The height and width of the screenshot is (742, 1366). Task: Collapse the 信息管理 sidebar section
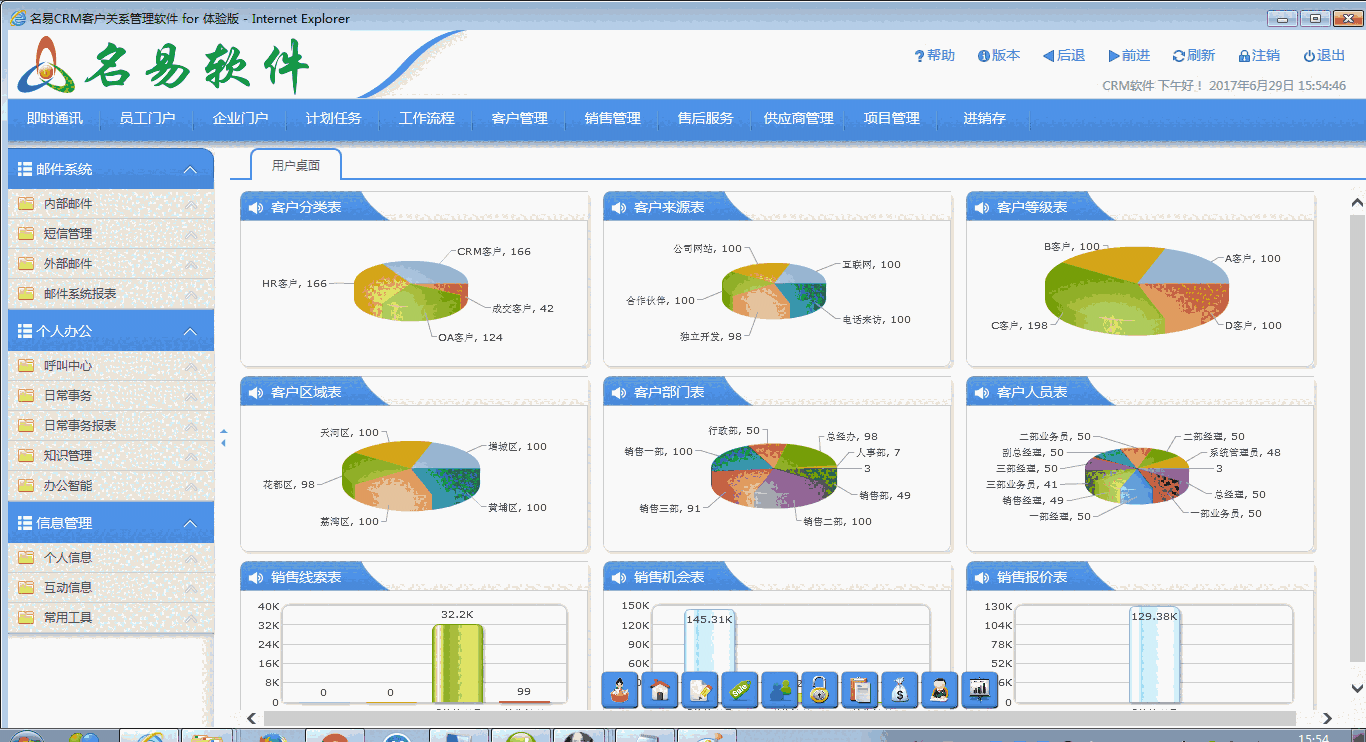[x=190, y=522]
